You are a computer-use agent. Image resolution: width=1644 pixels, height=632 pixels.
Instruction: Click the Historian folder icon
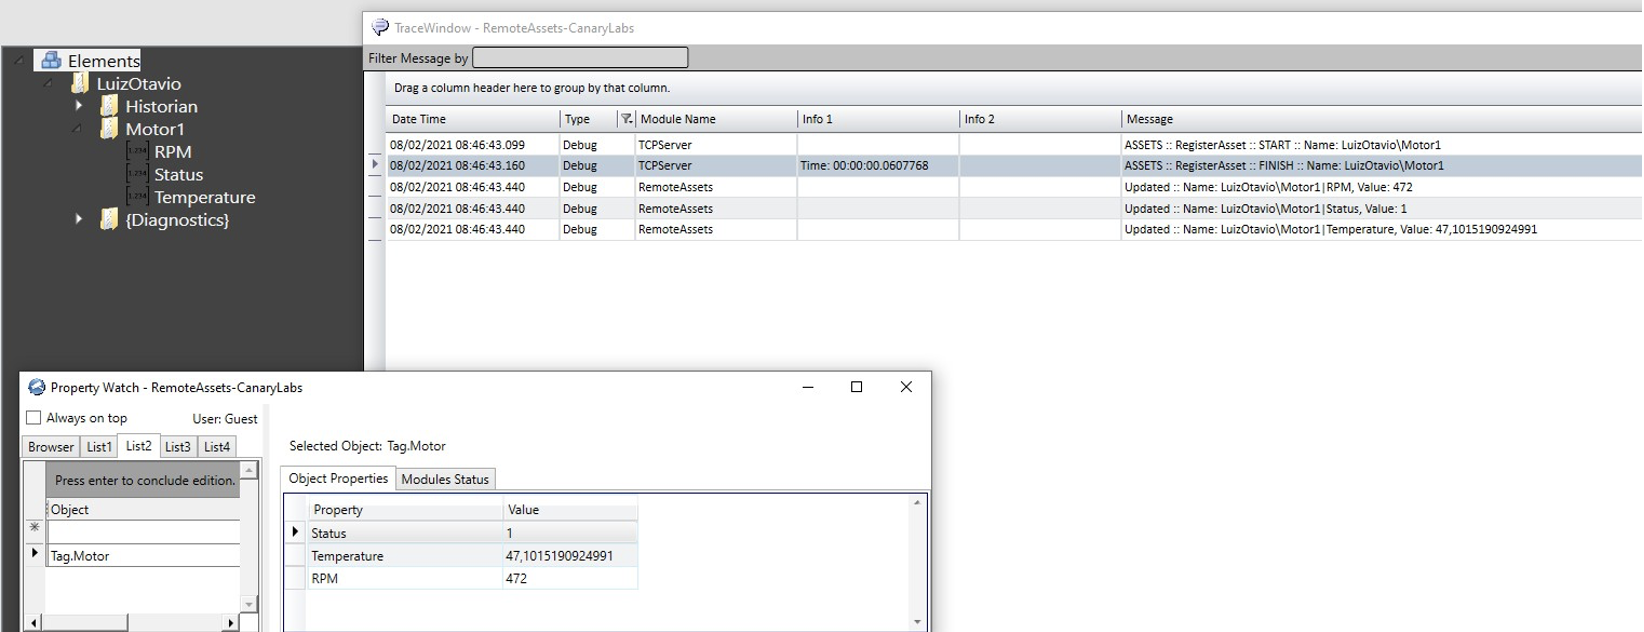point(109,106)
